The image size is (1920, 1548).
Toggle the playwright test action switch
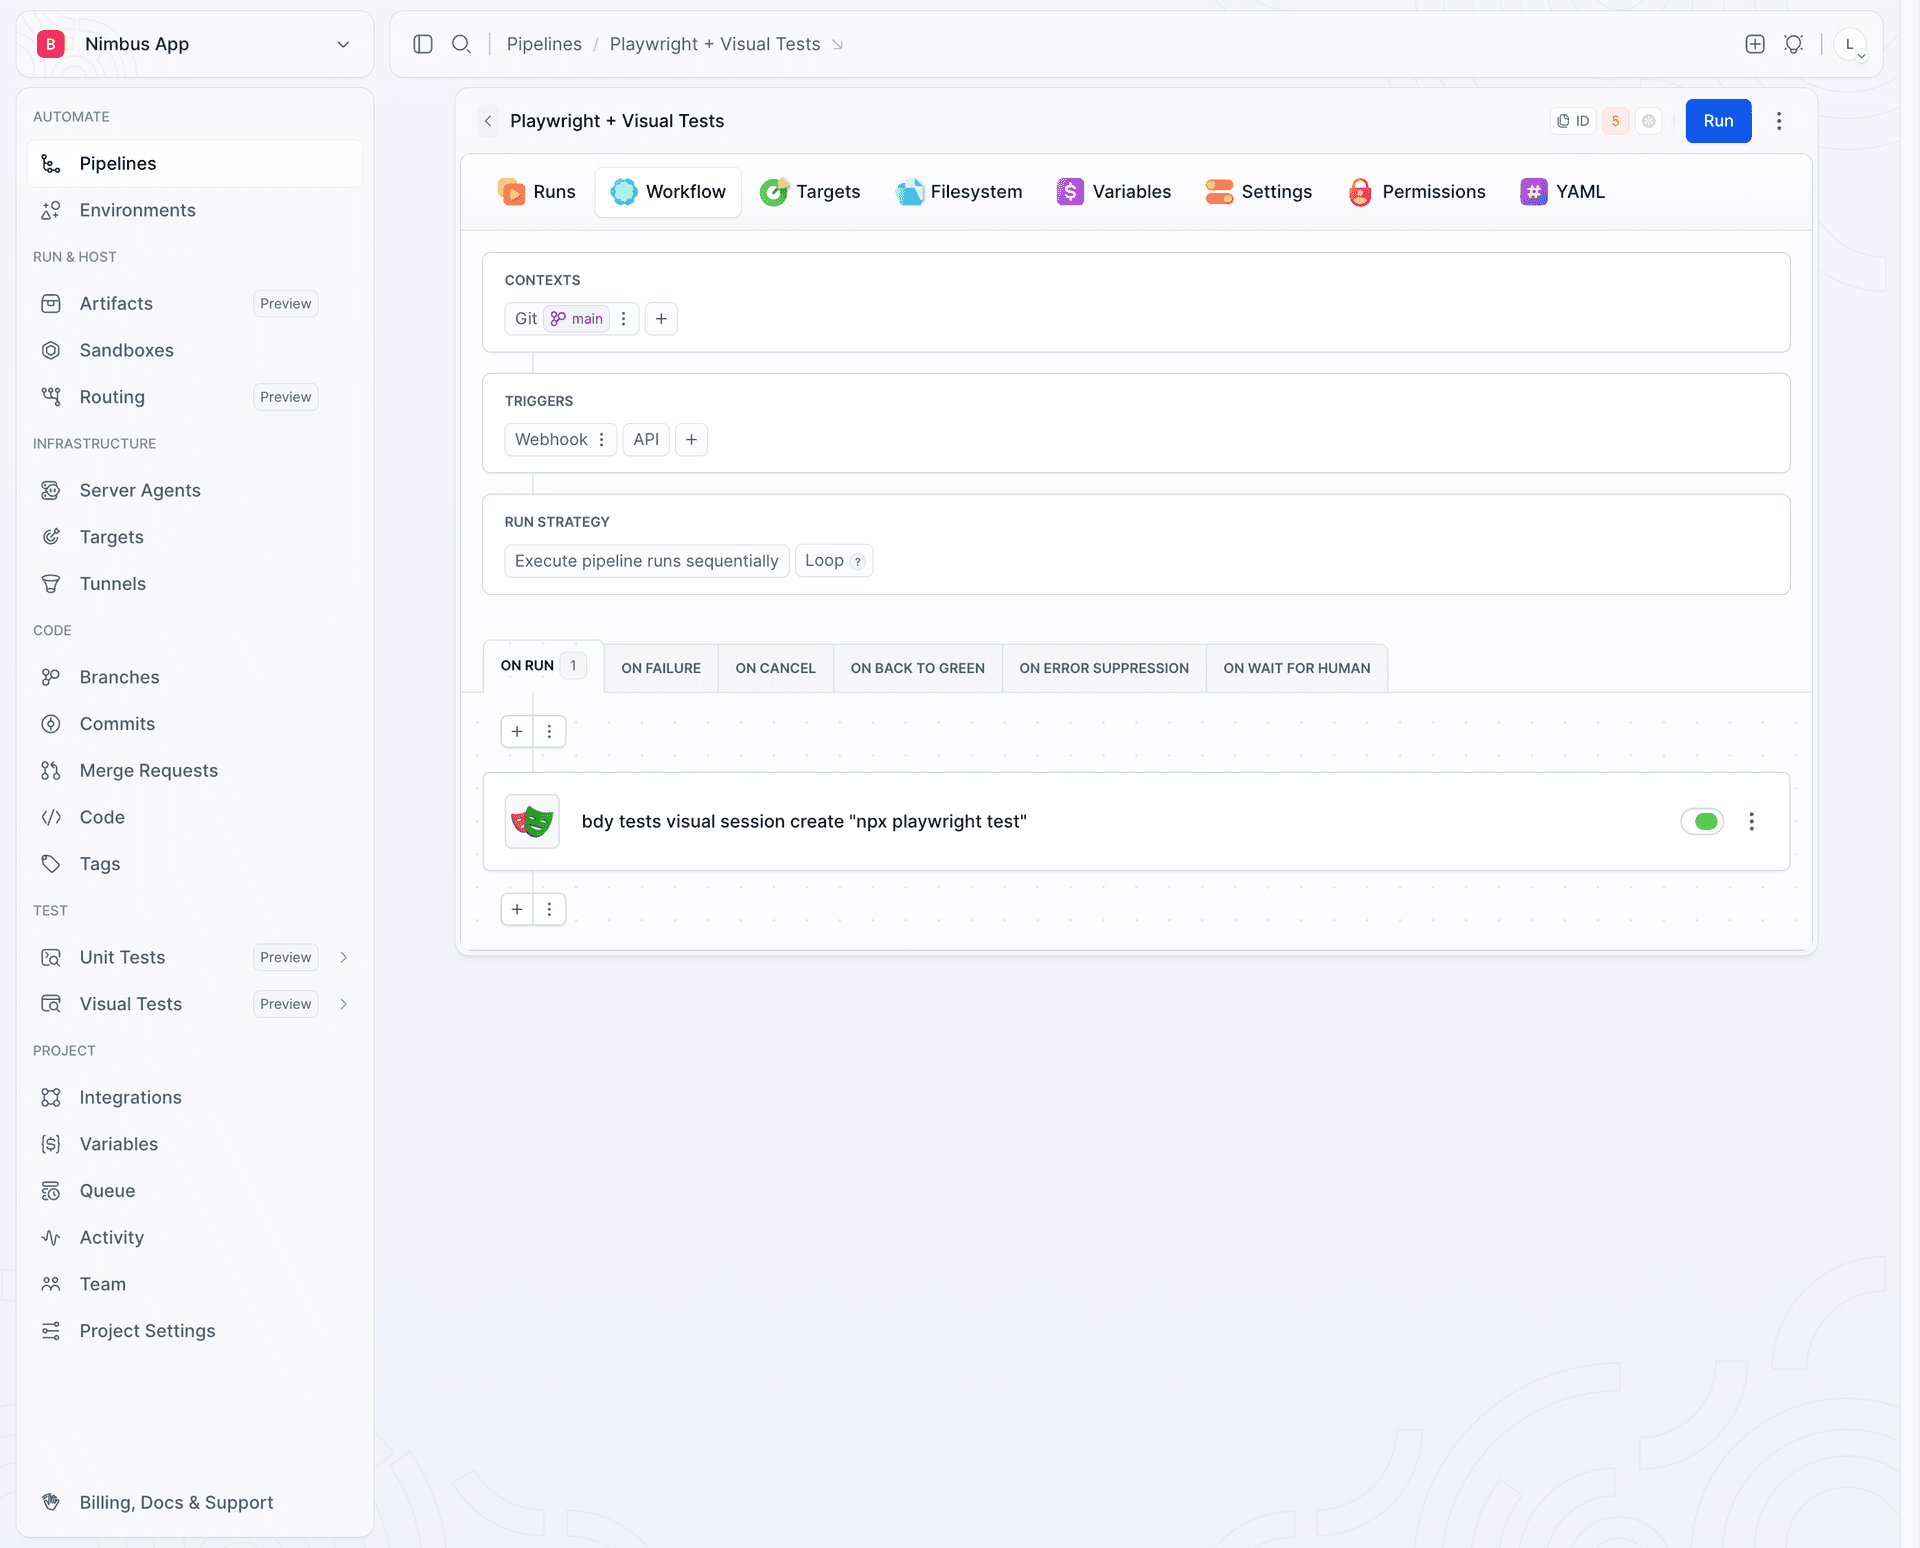[x=1702, y=821]
